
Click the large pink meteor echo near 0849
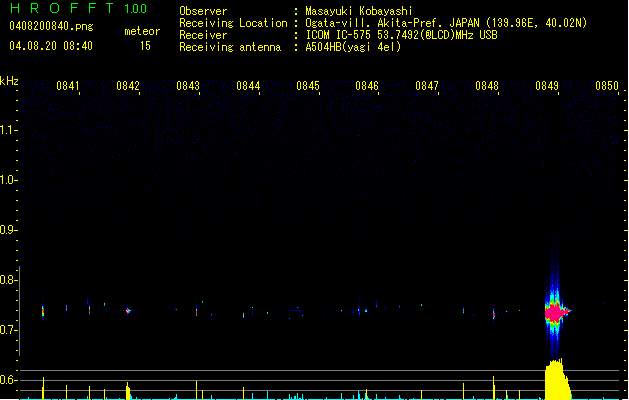click(x=556, y=312)
